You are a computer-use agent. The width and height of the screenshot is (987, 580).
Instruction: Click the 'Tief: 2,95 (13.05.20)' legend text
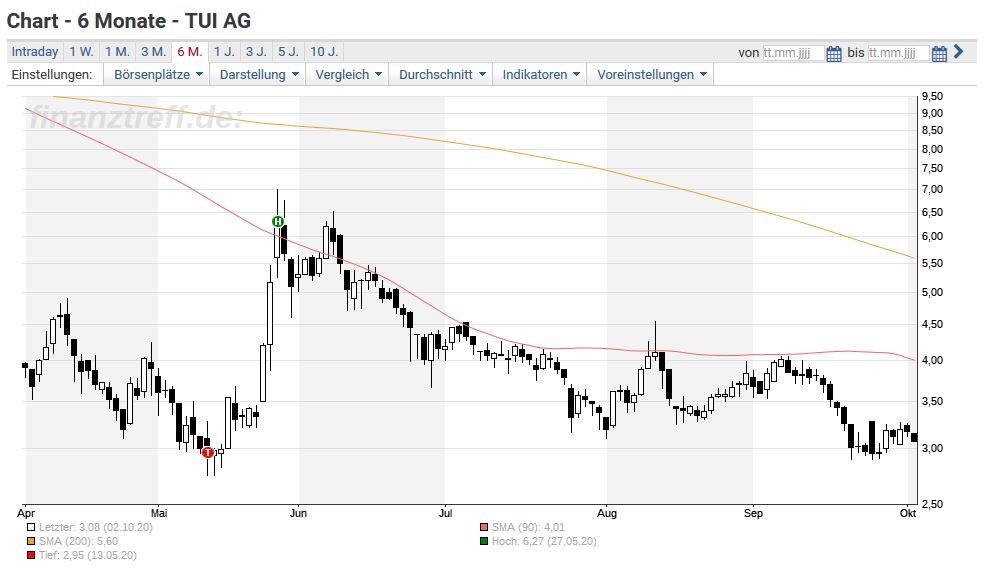coord(87,555)
